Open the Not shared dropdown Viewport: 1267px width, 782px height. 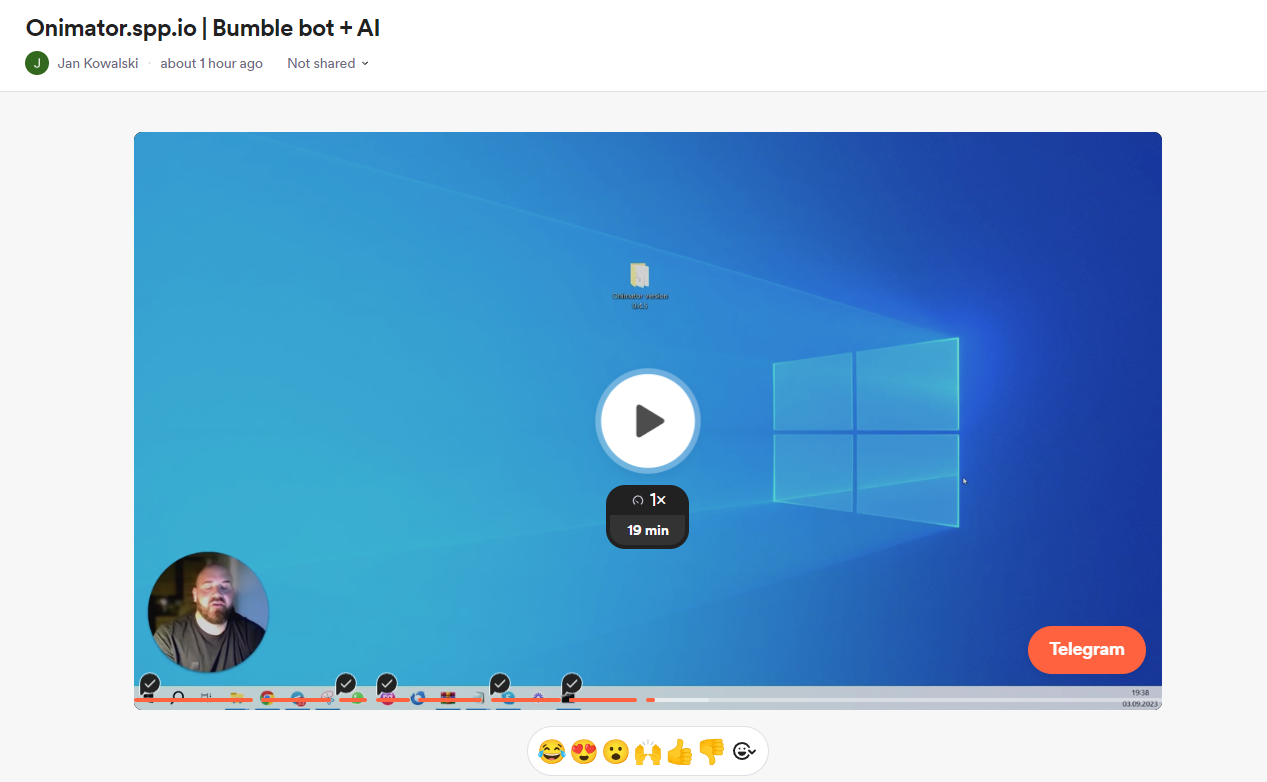tap(328, 63)
